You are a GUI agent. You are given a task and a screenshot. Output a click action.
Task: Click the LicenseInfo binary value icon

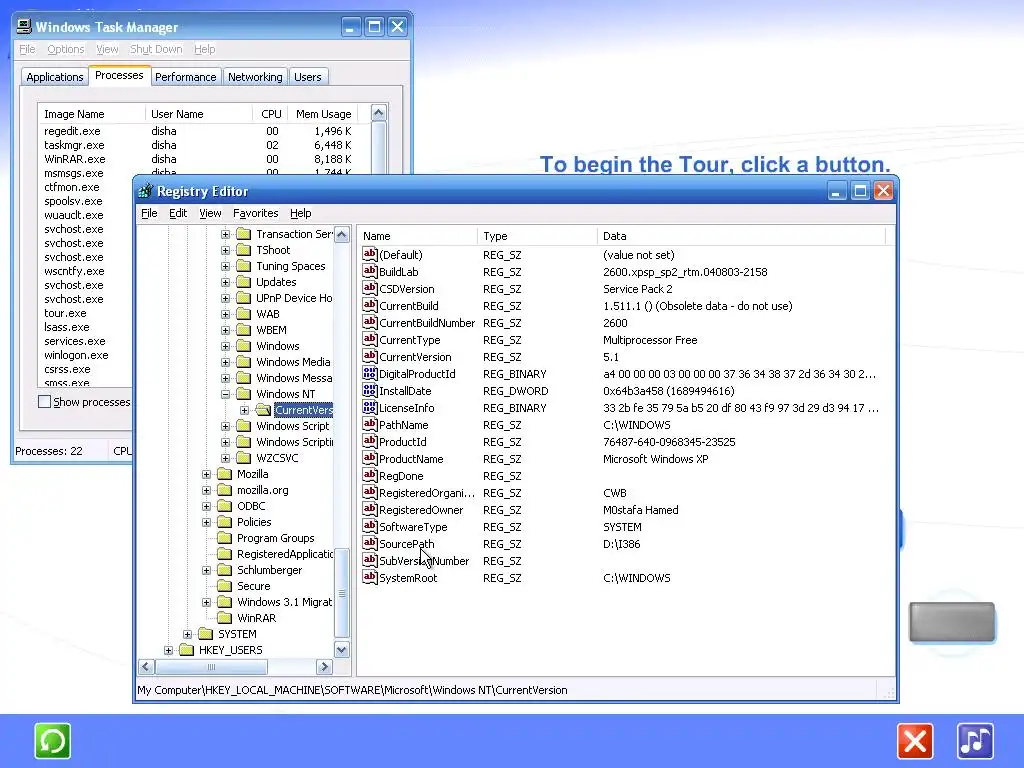[370, 408]
